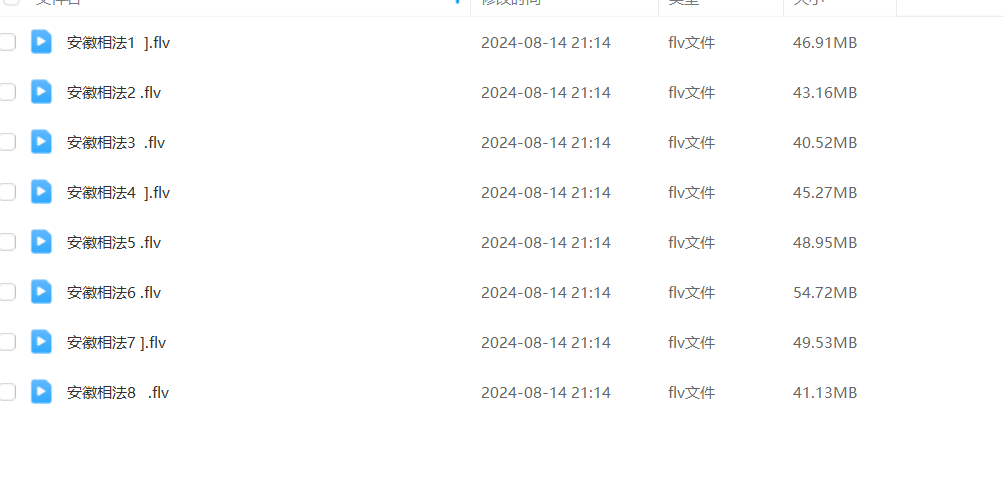Check the box beside 安徽相法3 .flv

pyautogui.click(x=6, y=142)
